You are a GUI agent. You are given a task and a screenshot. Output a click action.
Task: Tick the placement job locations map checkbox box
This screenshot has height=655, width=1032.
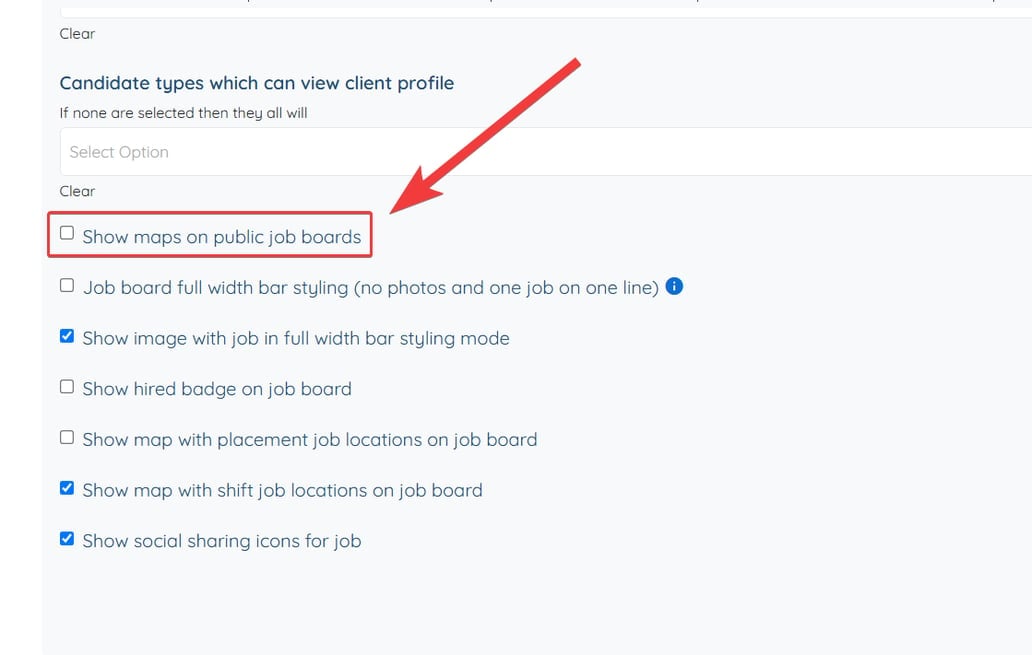point(67,437)
